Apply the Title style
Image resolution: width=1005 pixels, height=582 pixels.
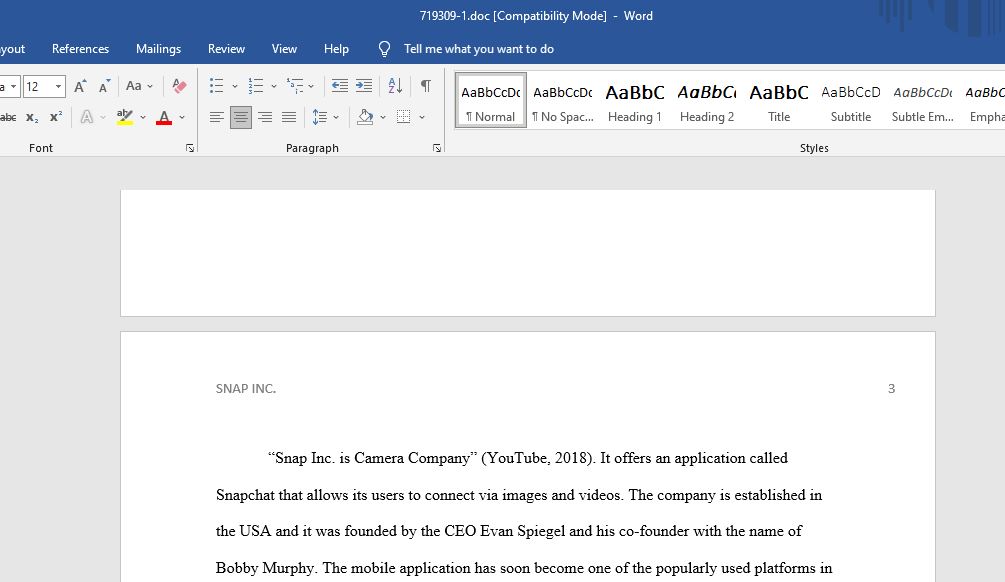779,100
